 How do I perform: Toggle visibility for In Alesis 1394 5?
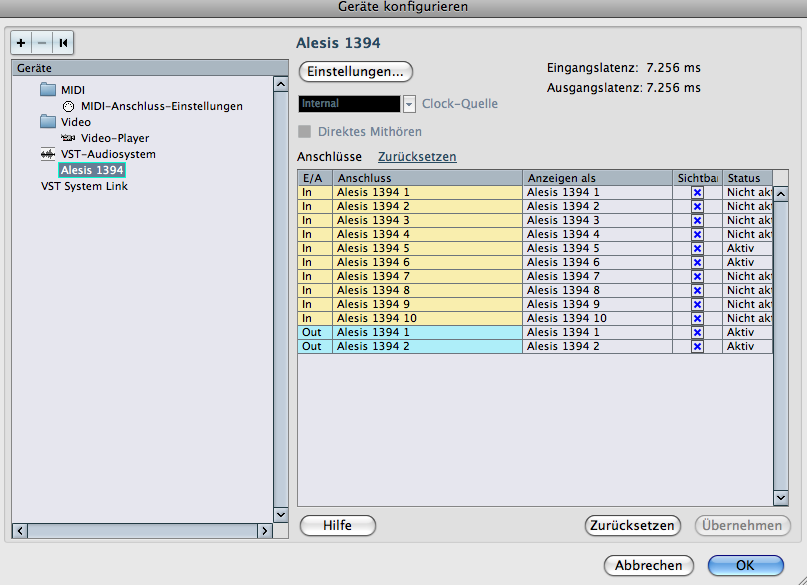pos(697,249)
